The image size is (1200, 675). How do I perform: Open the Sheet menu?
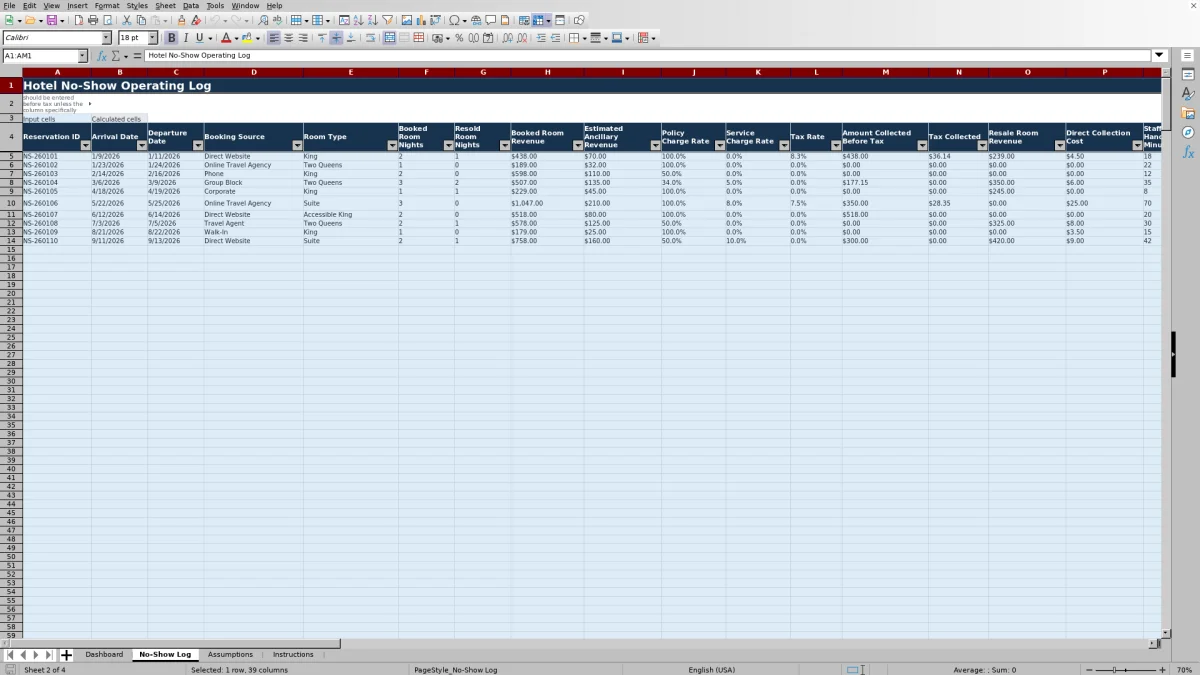pos(165,5)
